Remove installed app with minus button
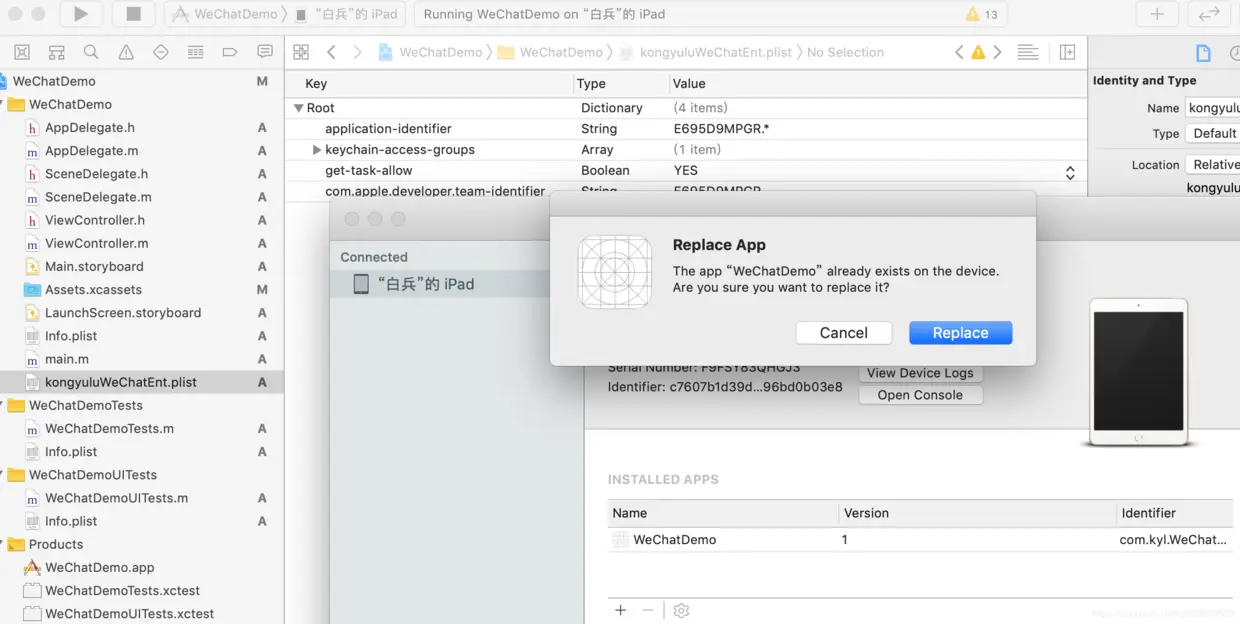Screen dimensions: 1240x624 tap(648, 610)
